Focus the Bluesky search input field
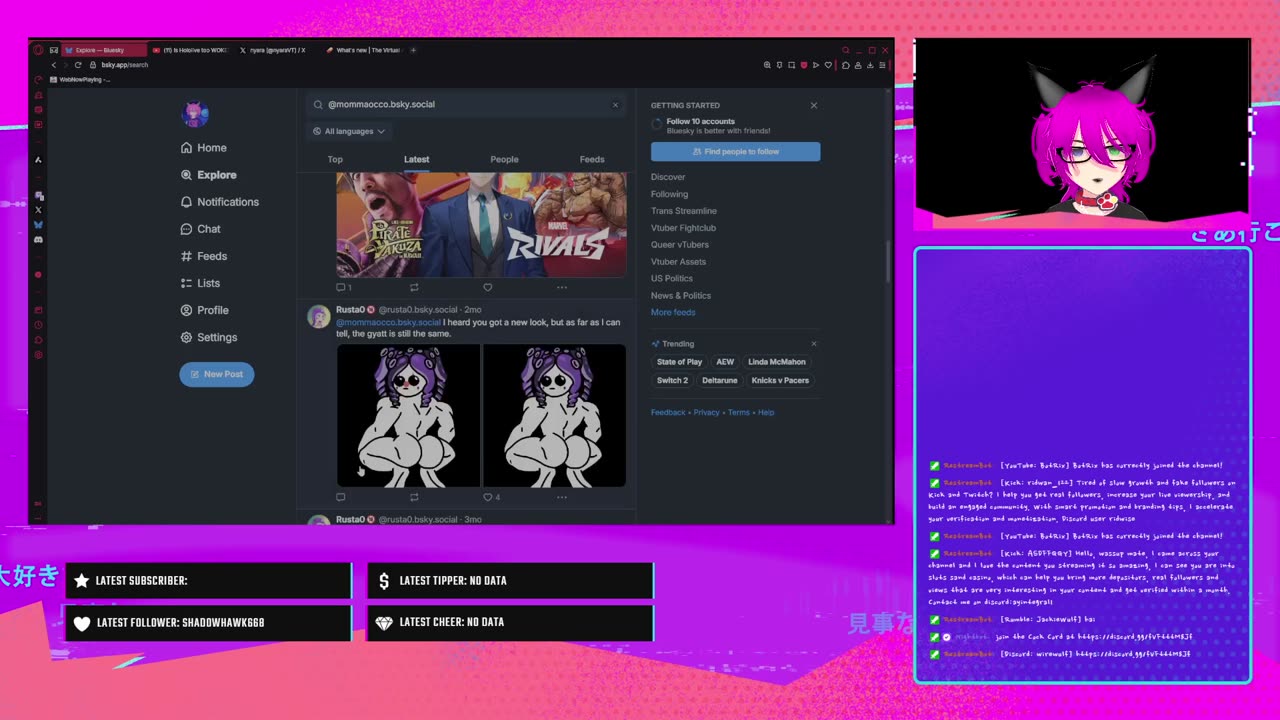1280x720 pixels. point(465,104)
